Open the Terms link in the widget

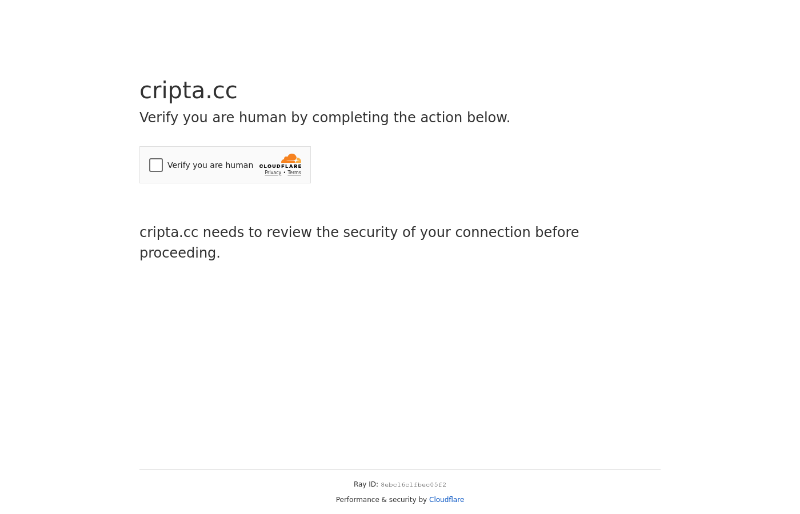[x=294, y=173]
